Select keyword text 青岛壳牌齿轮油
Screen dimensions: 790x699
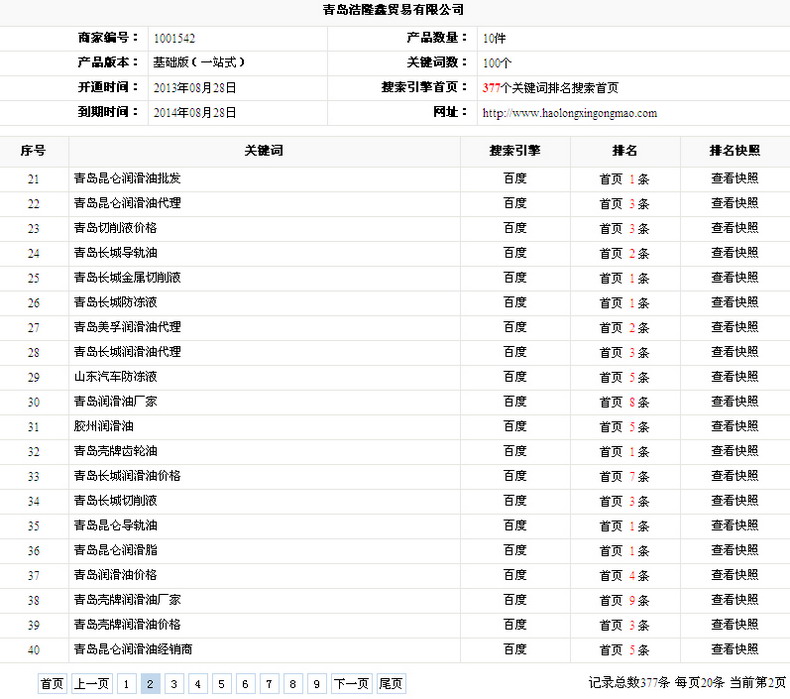(115, 451)
